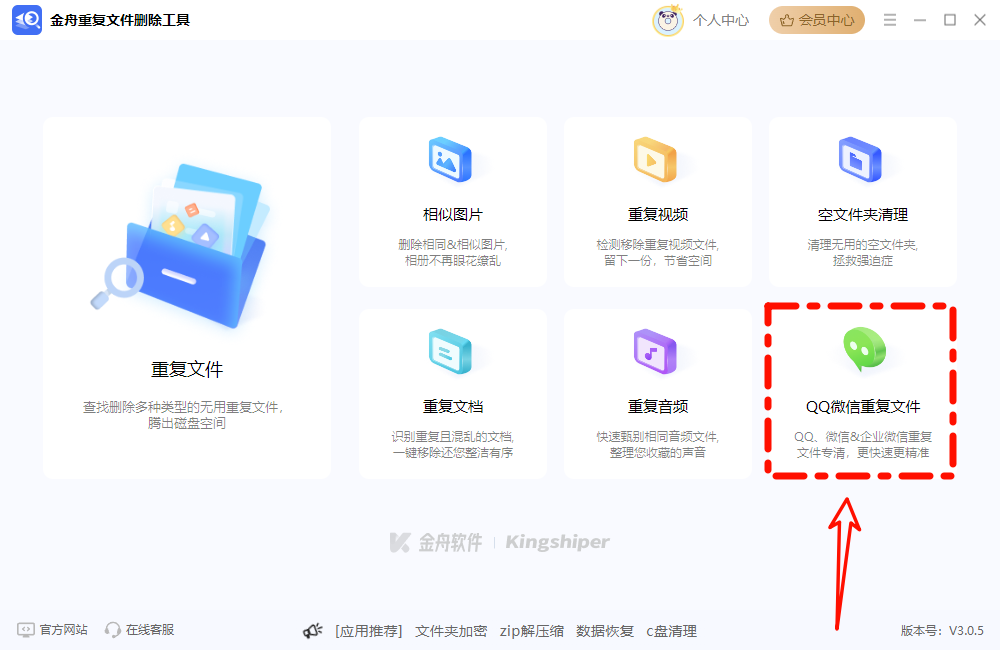Screen dimensions: 1000x650
Task: Select the 空文件夹清理 card title
Action: 862,214
